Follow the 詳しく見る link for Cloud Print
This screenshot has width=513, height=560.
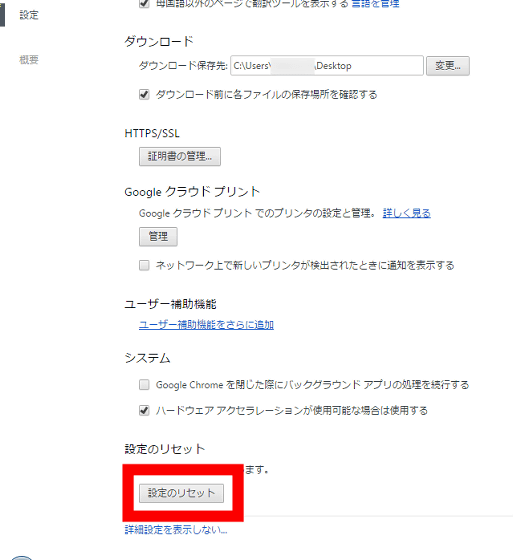coord(407,213)
